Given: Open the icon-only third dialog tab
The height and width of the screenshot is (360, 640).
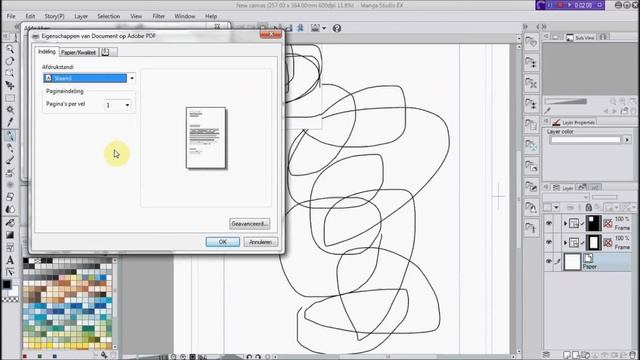Looking at the screenshot, I should click(x=108, y=52).
